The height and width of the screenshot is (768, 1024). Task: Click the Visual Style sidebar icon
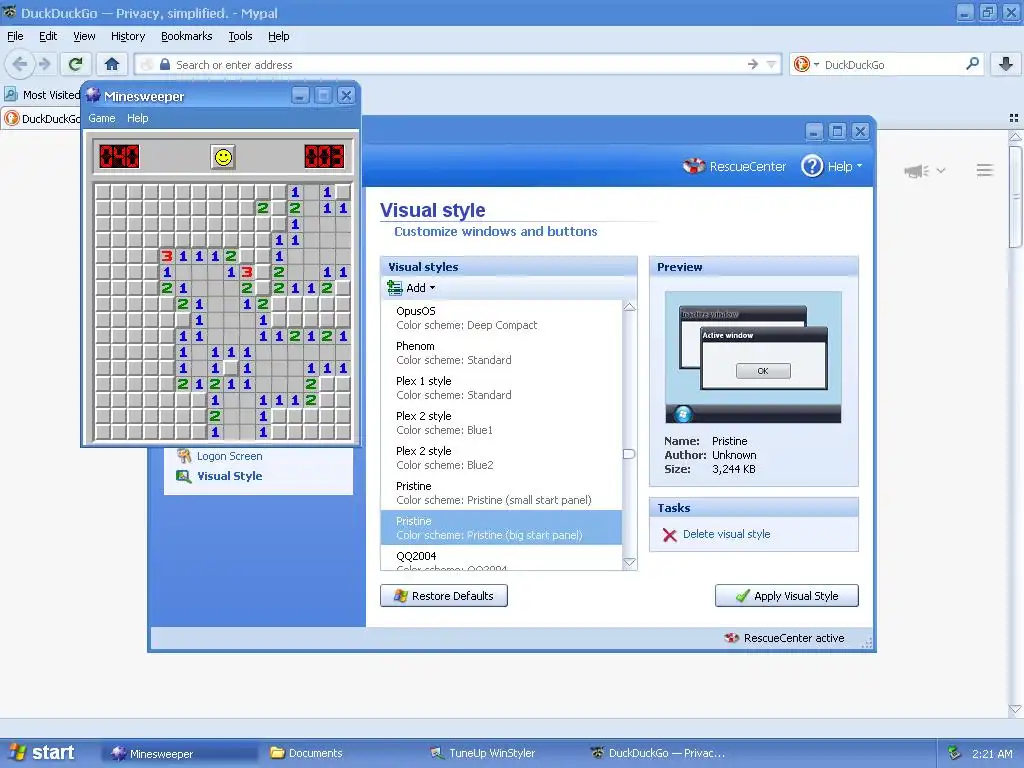pyautogui.click(x=184, y=476)
